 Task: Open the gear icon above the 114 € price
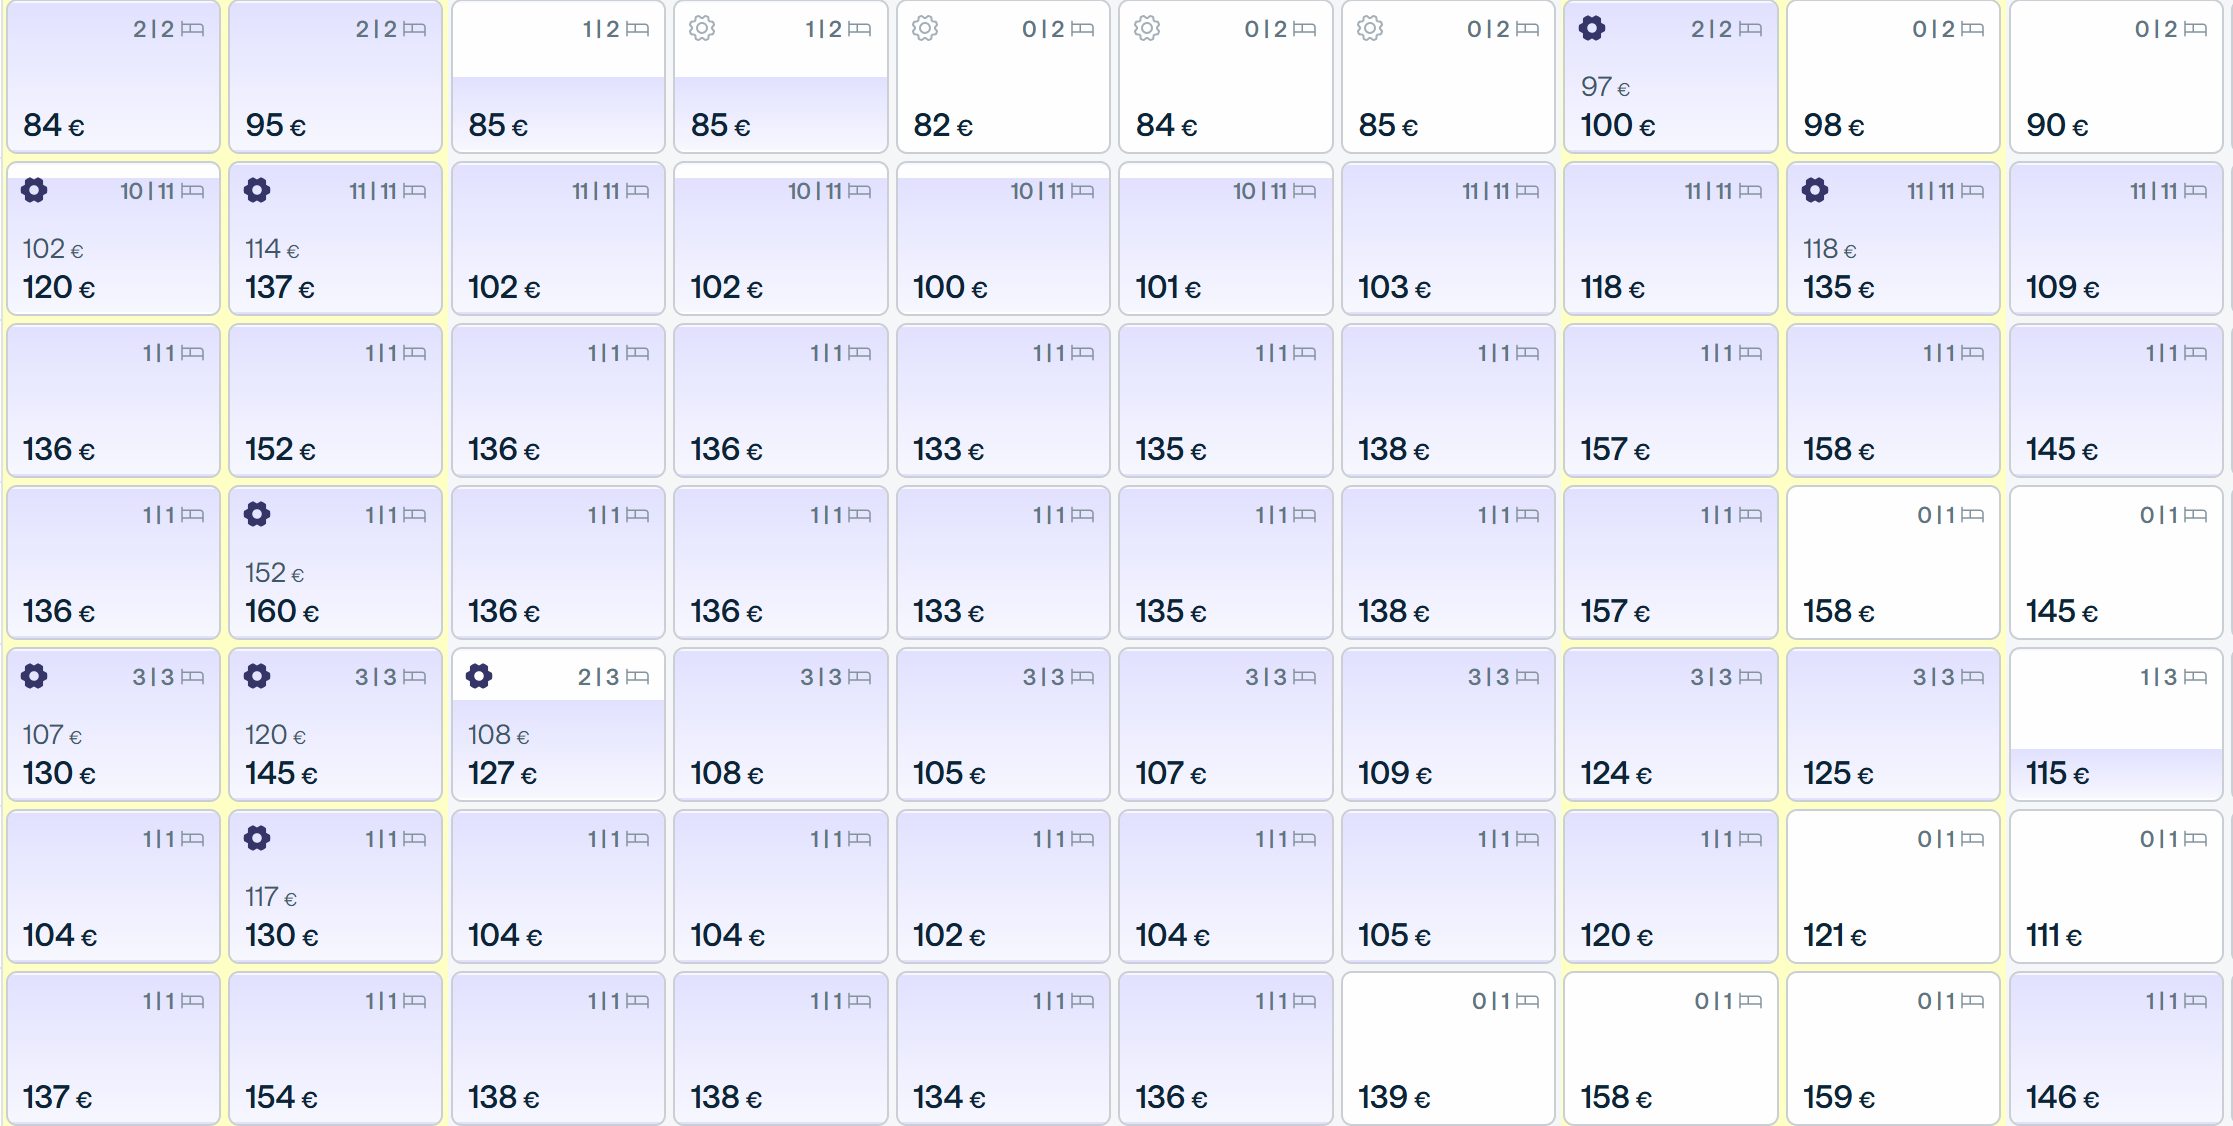click(x=257, y=191)
